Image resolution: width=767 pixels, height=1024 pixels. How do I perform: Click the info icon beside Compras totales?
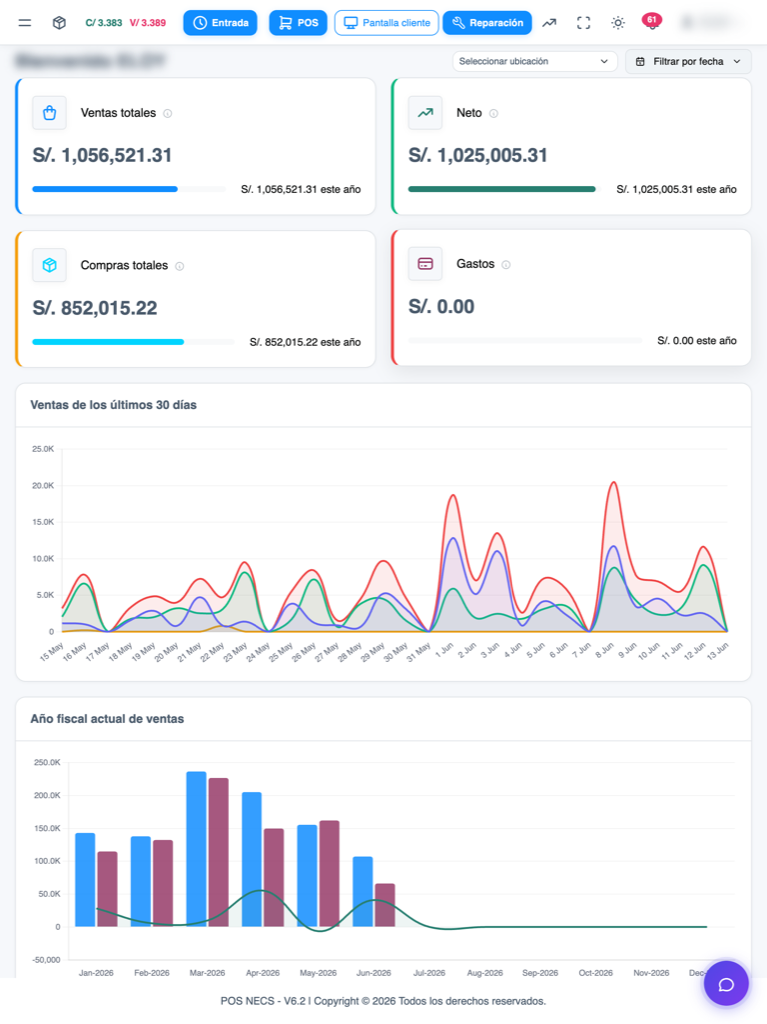pos(180,266)
